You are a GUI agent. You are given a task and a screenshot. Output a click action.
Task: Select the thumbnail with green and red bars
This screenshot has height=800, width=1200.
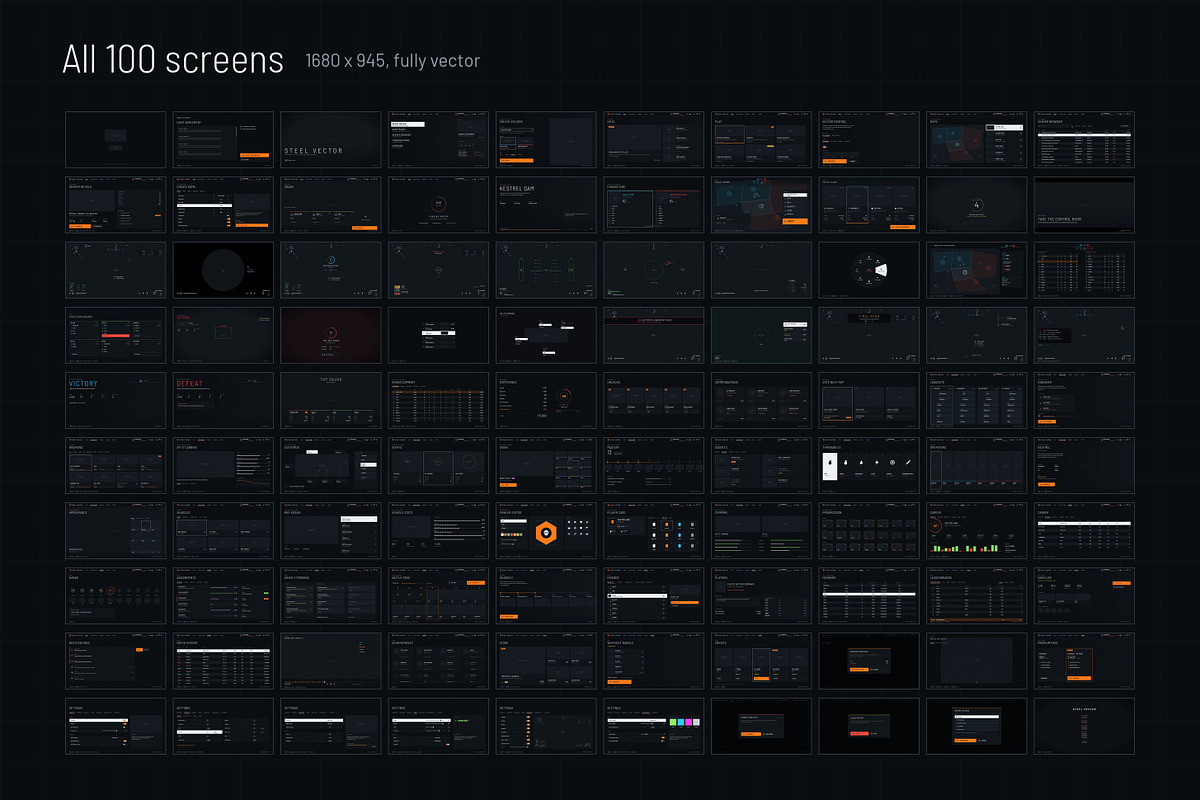(x=977, y=530)
